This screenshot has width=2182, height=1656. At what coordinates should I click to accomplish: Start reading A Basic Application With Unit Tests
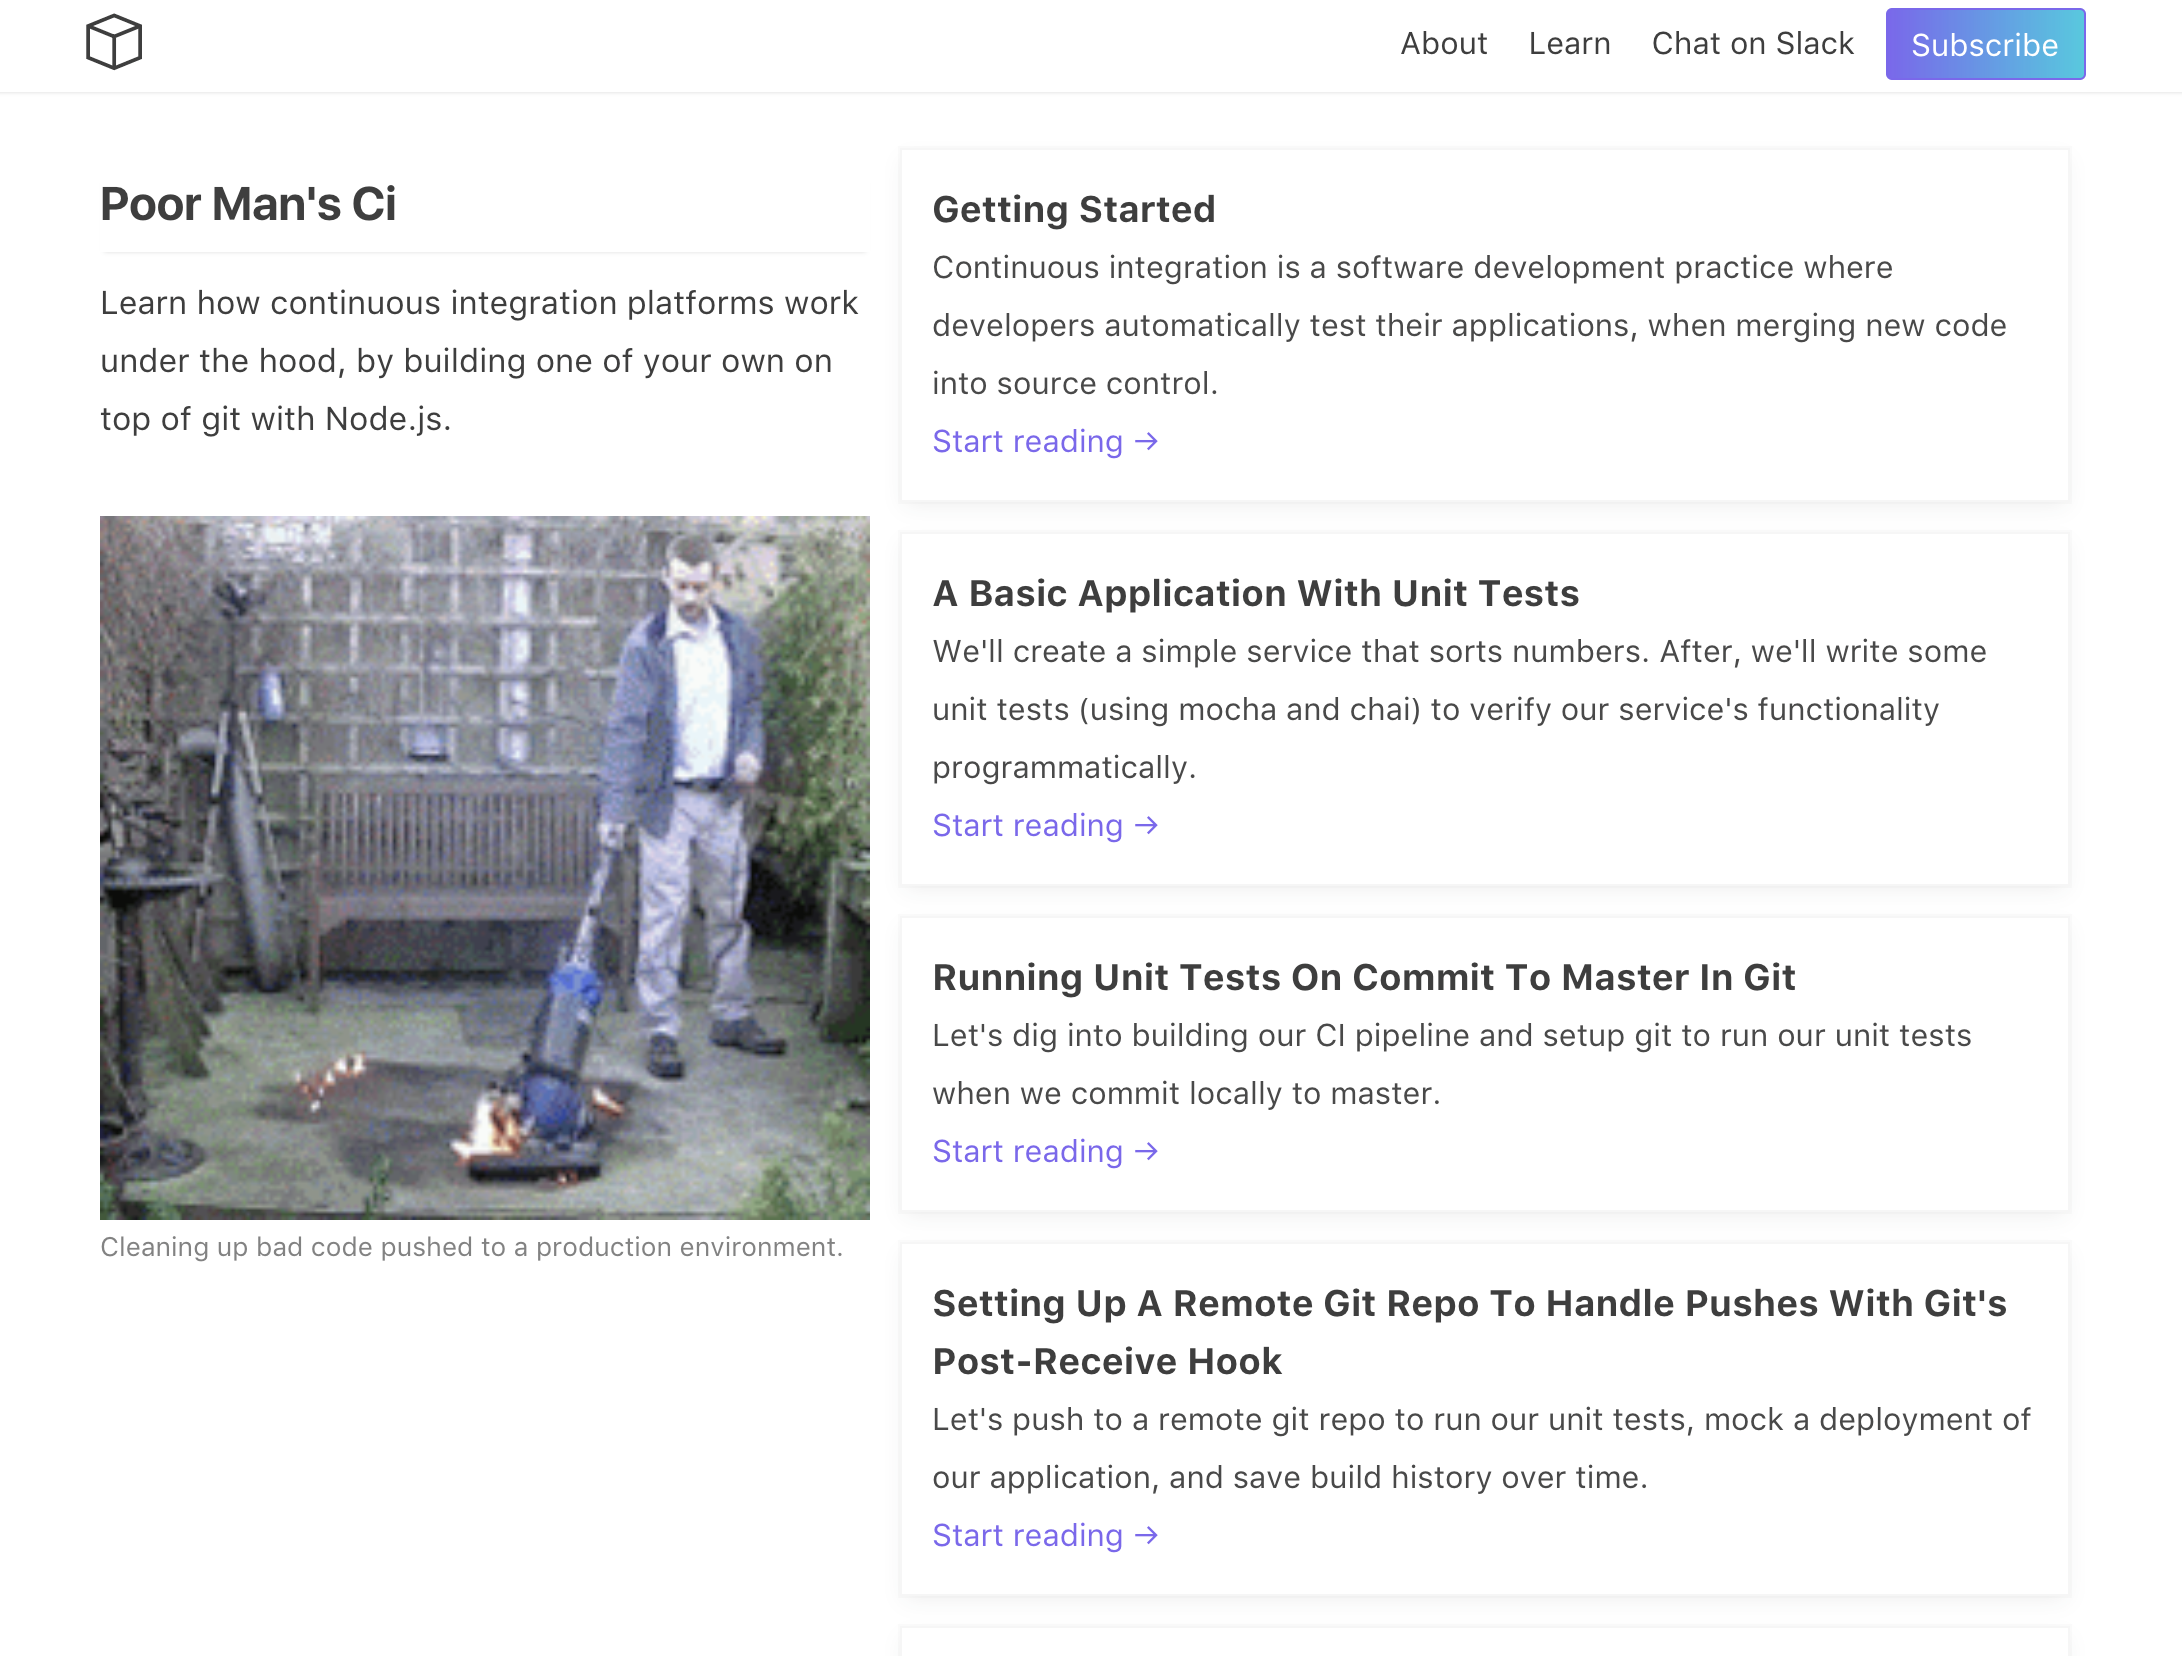coord(1028,825)
